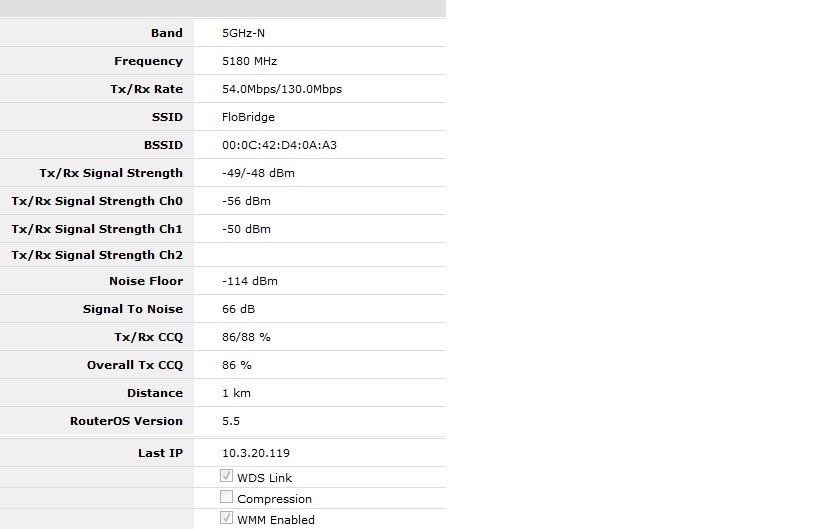Click the Tx/Rx Rate value field

pyautogui.click(x=282, y=89)
